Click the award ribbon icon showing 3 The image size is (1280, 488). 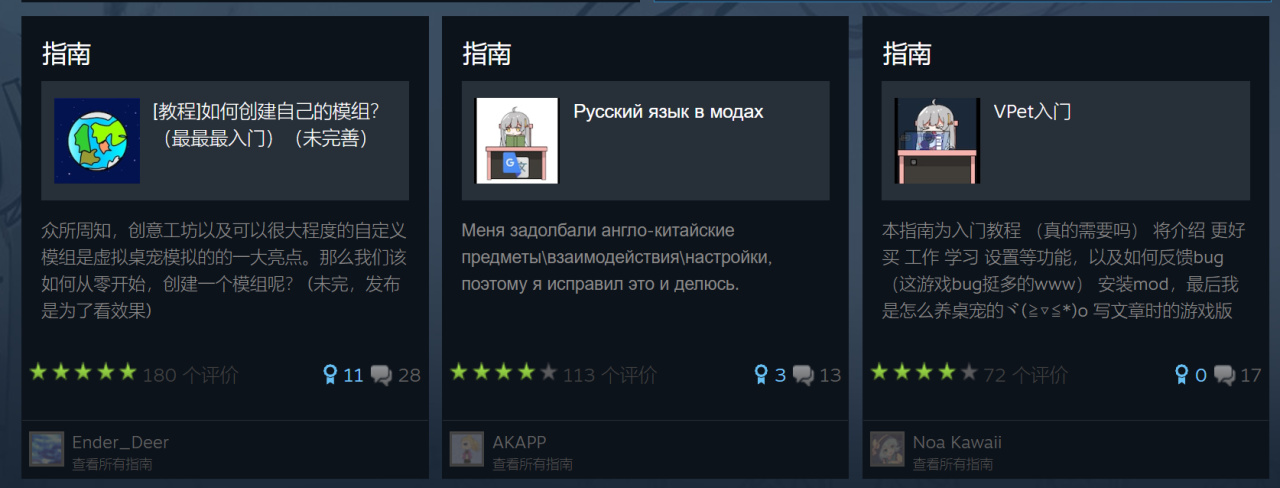(x=760, y=375)
